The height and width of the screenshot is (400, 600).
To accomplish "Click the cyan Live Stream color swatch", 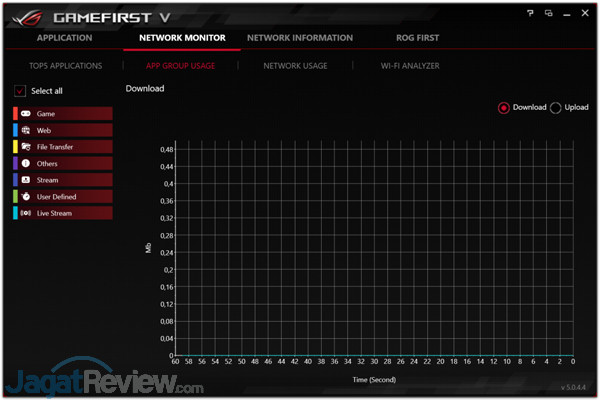I will pyautogui.click(x=15, y=213).
